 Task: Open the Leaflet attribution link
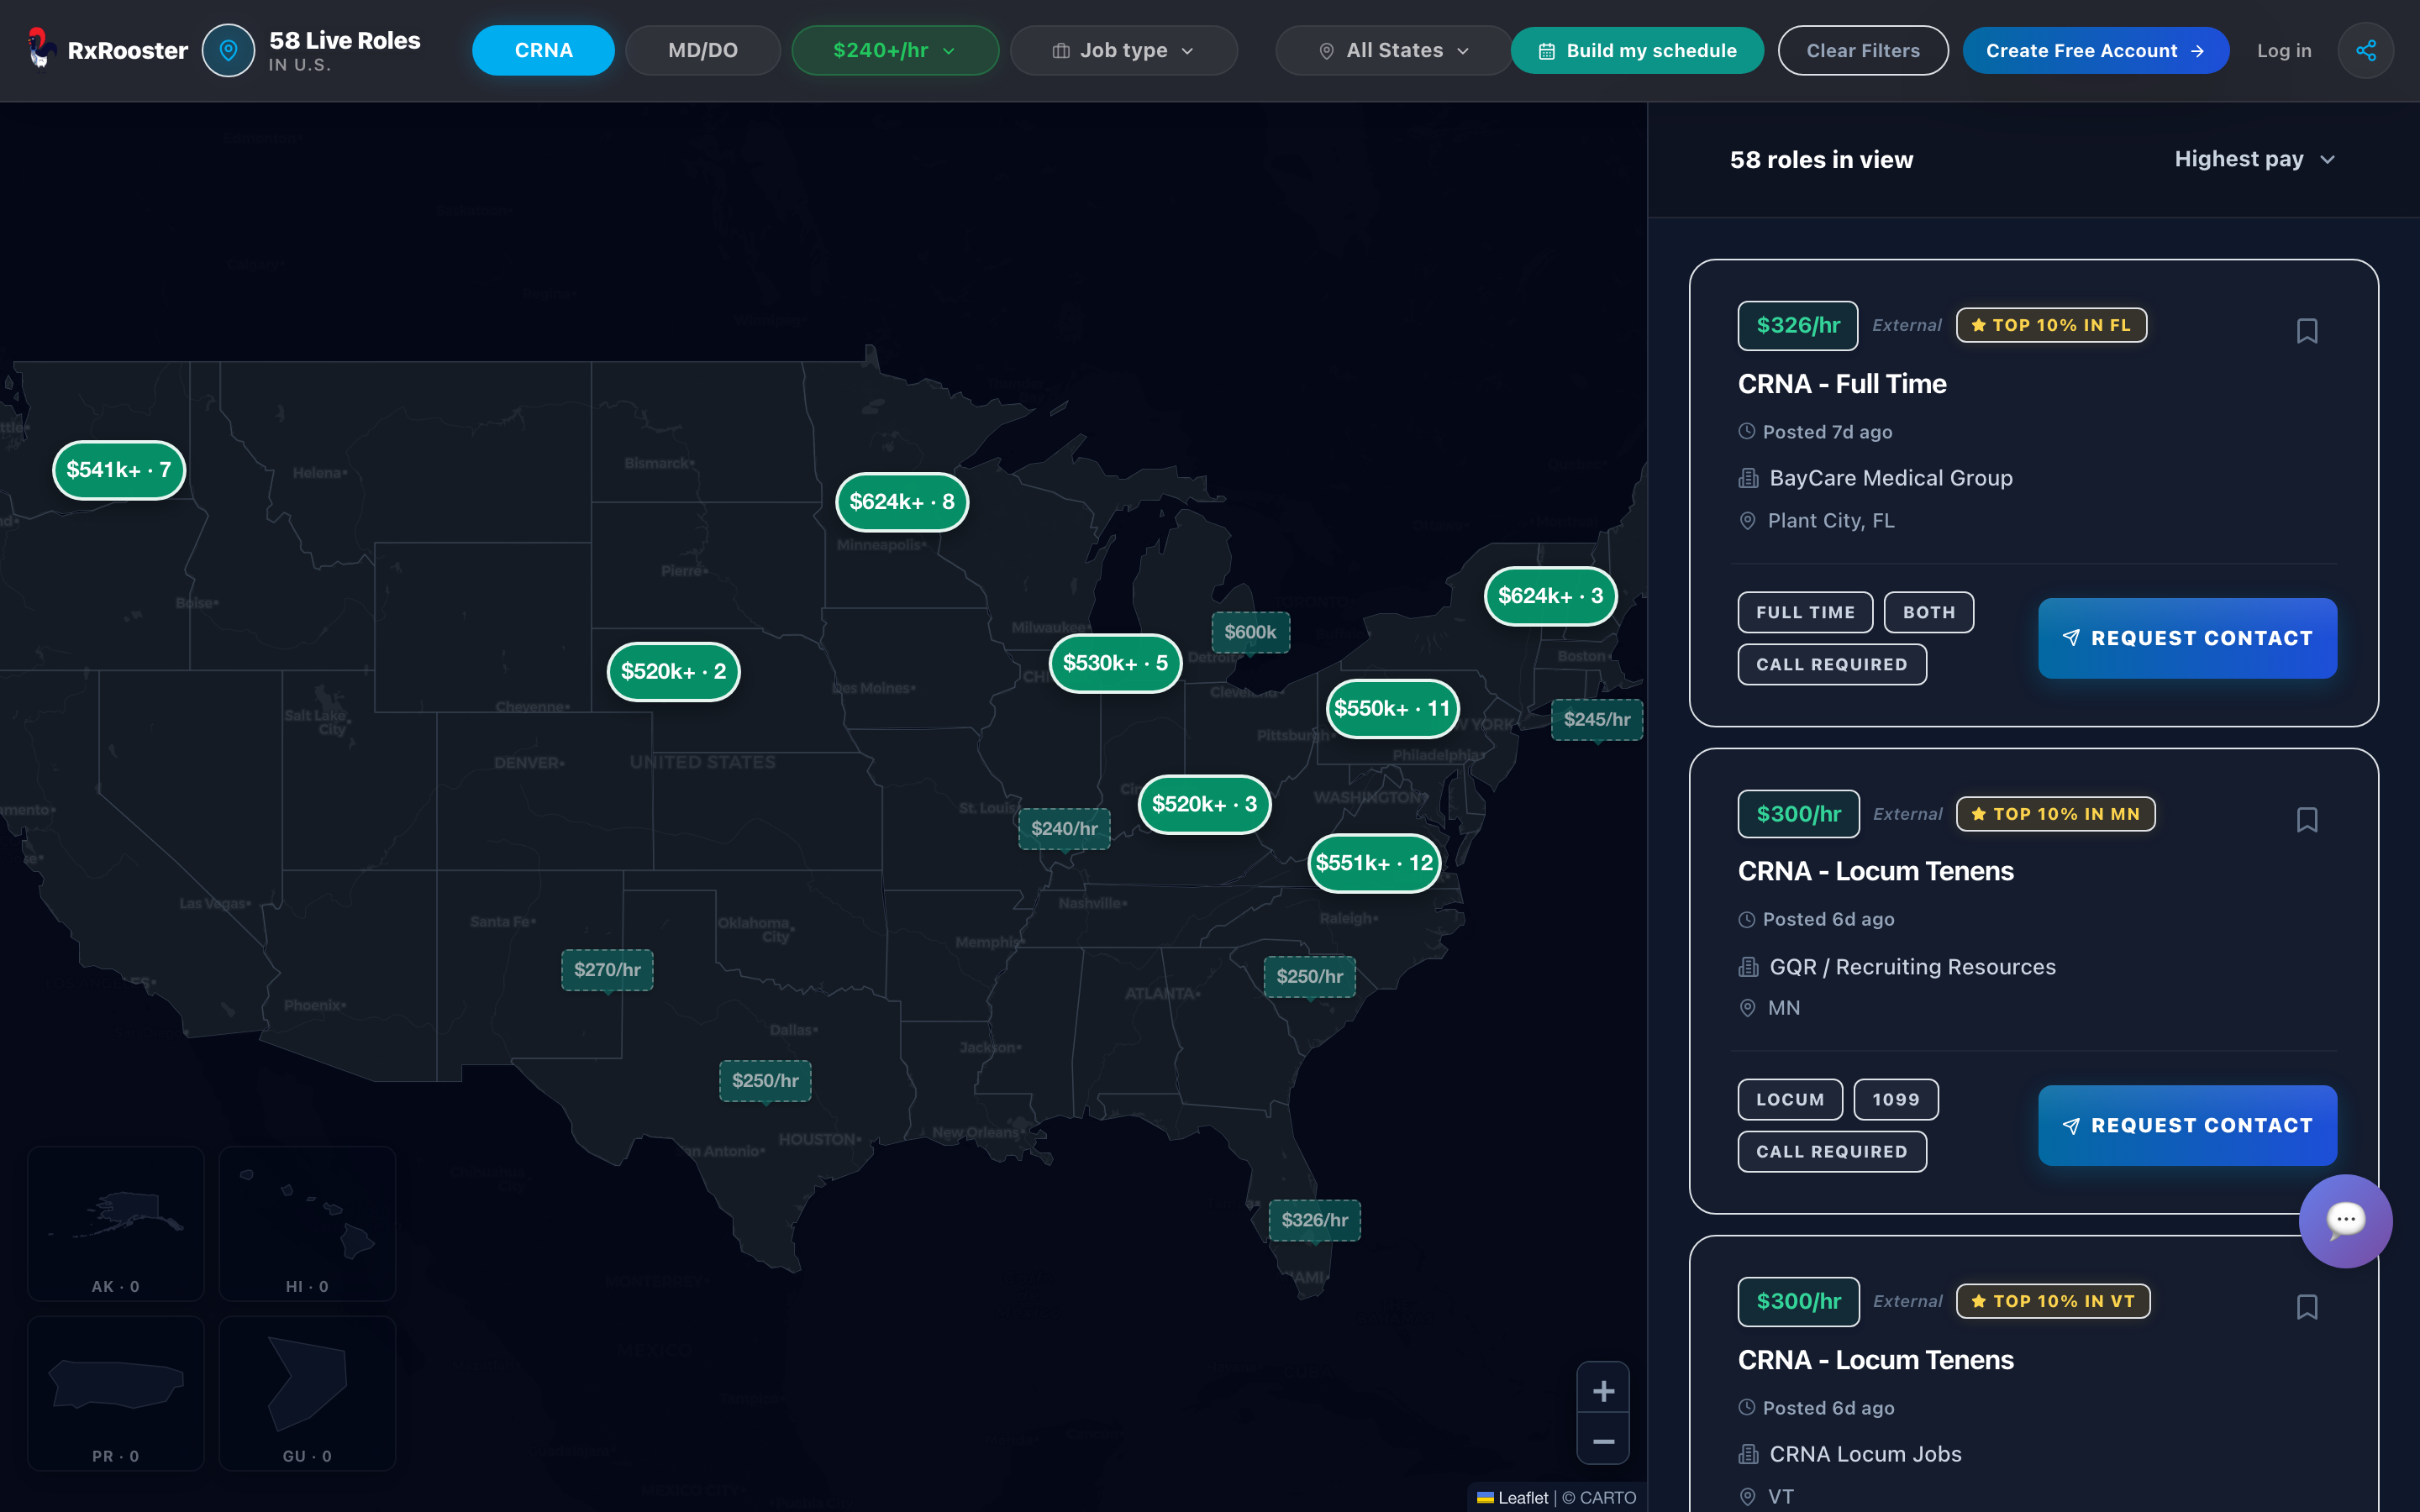[x=1512, y=1497]
